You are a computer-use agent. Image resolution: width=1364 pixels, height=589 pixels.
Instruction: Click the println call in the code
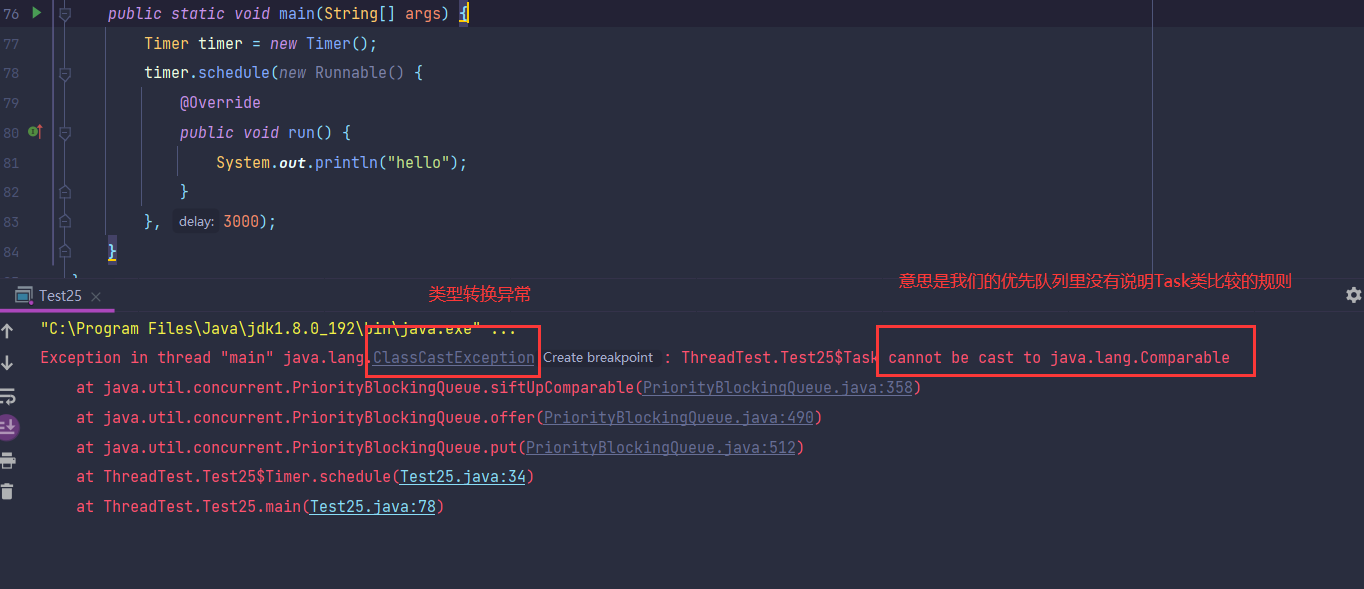tap(346, 162)
